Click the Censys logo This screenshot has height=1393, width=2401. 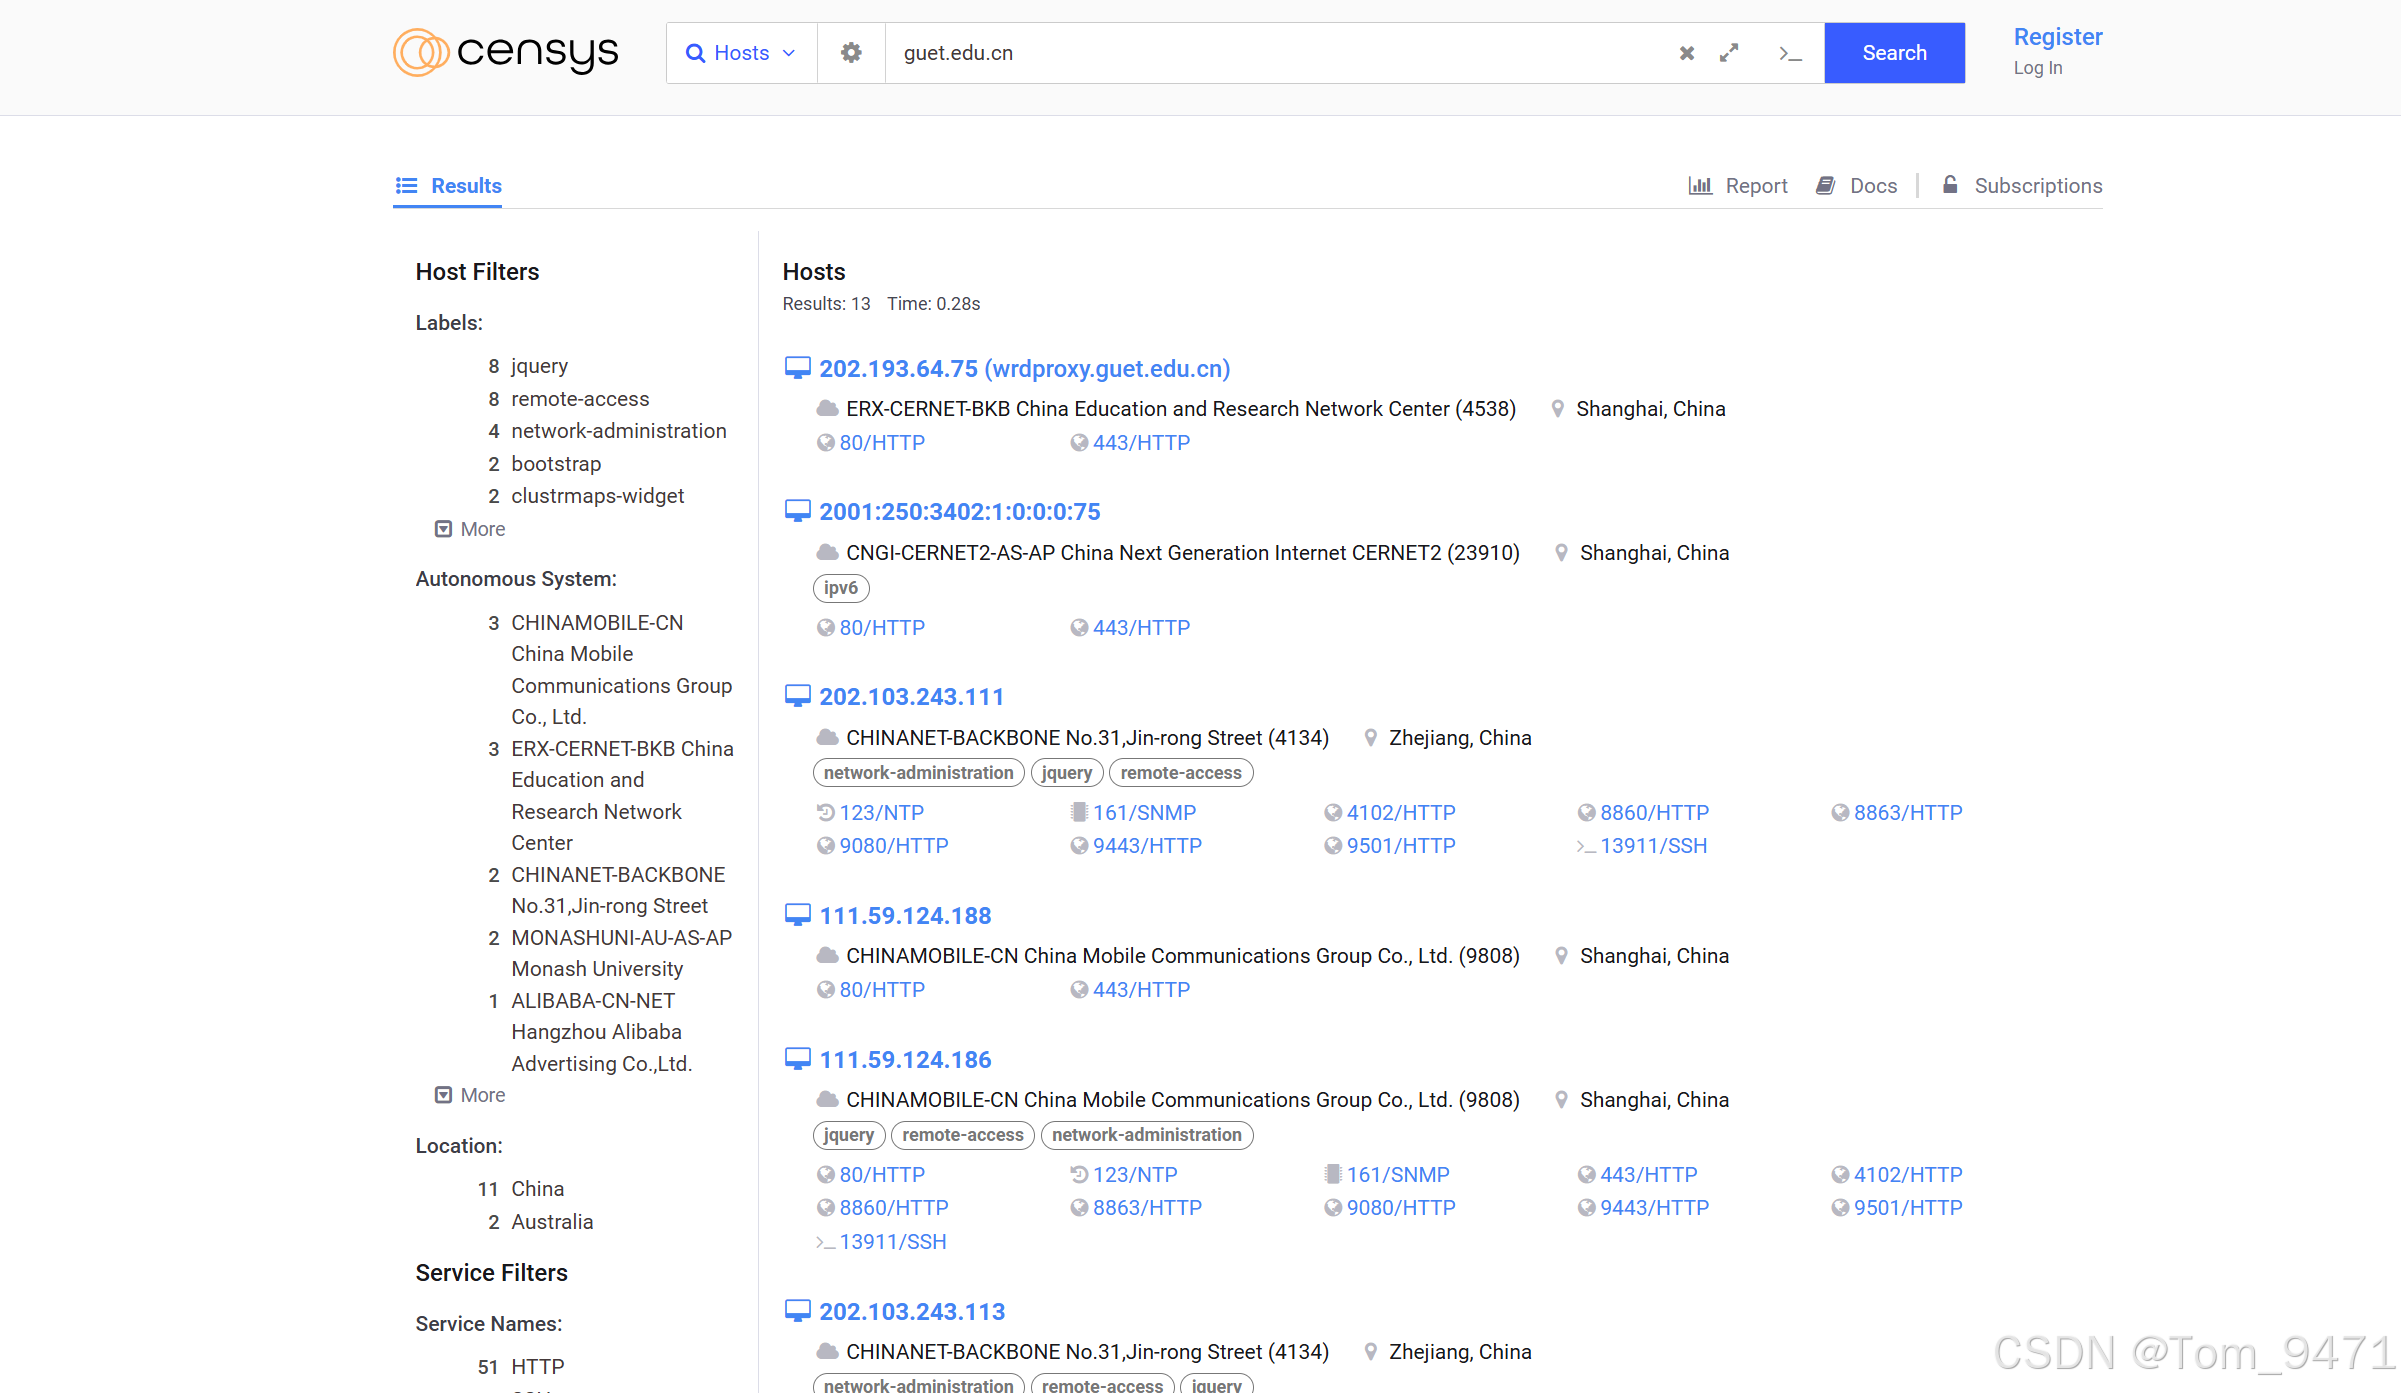(506, 53)
